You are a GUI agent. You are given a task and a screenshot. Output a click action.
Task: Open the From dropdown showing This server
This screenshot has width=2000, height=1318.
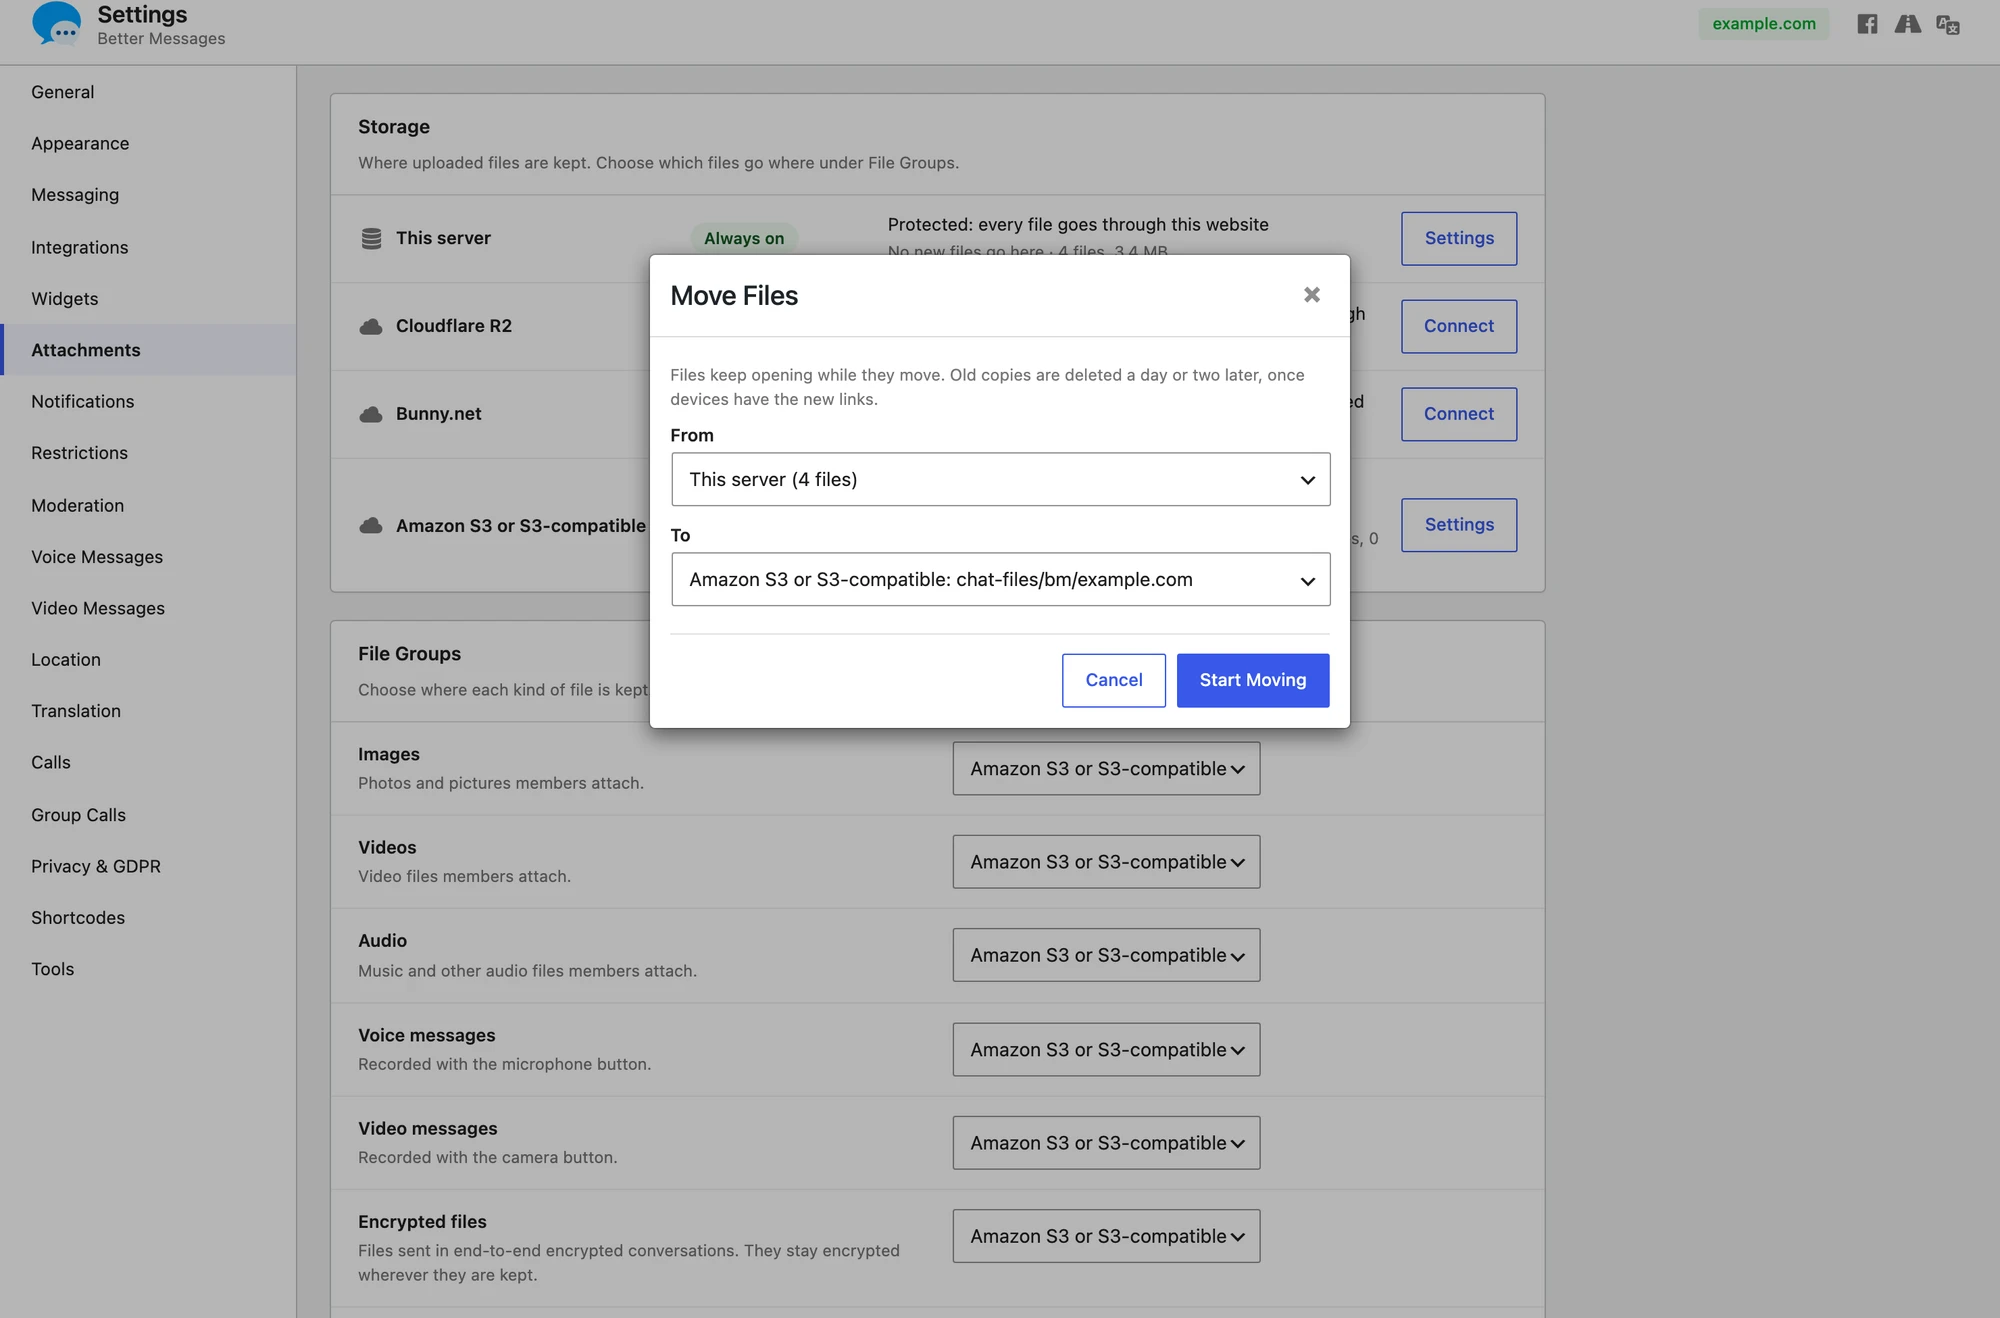click(x=1000, y=479)
